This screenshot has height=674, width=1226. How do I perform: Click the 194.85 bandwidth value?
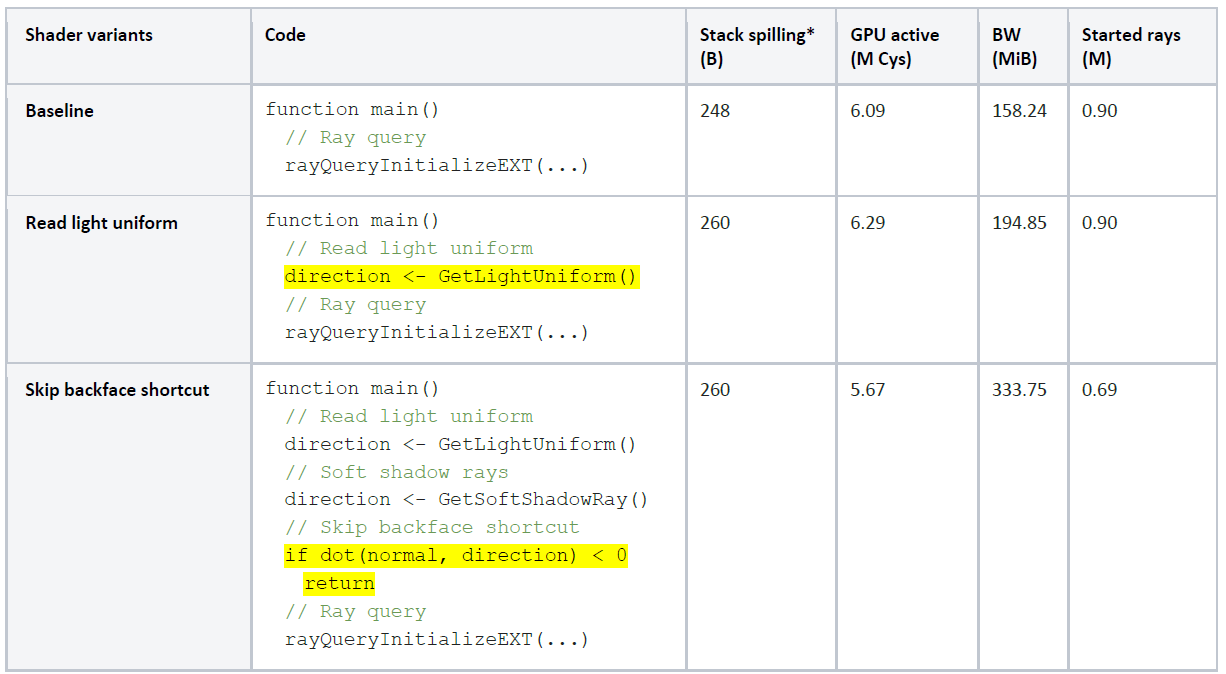point(1019,223)
